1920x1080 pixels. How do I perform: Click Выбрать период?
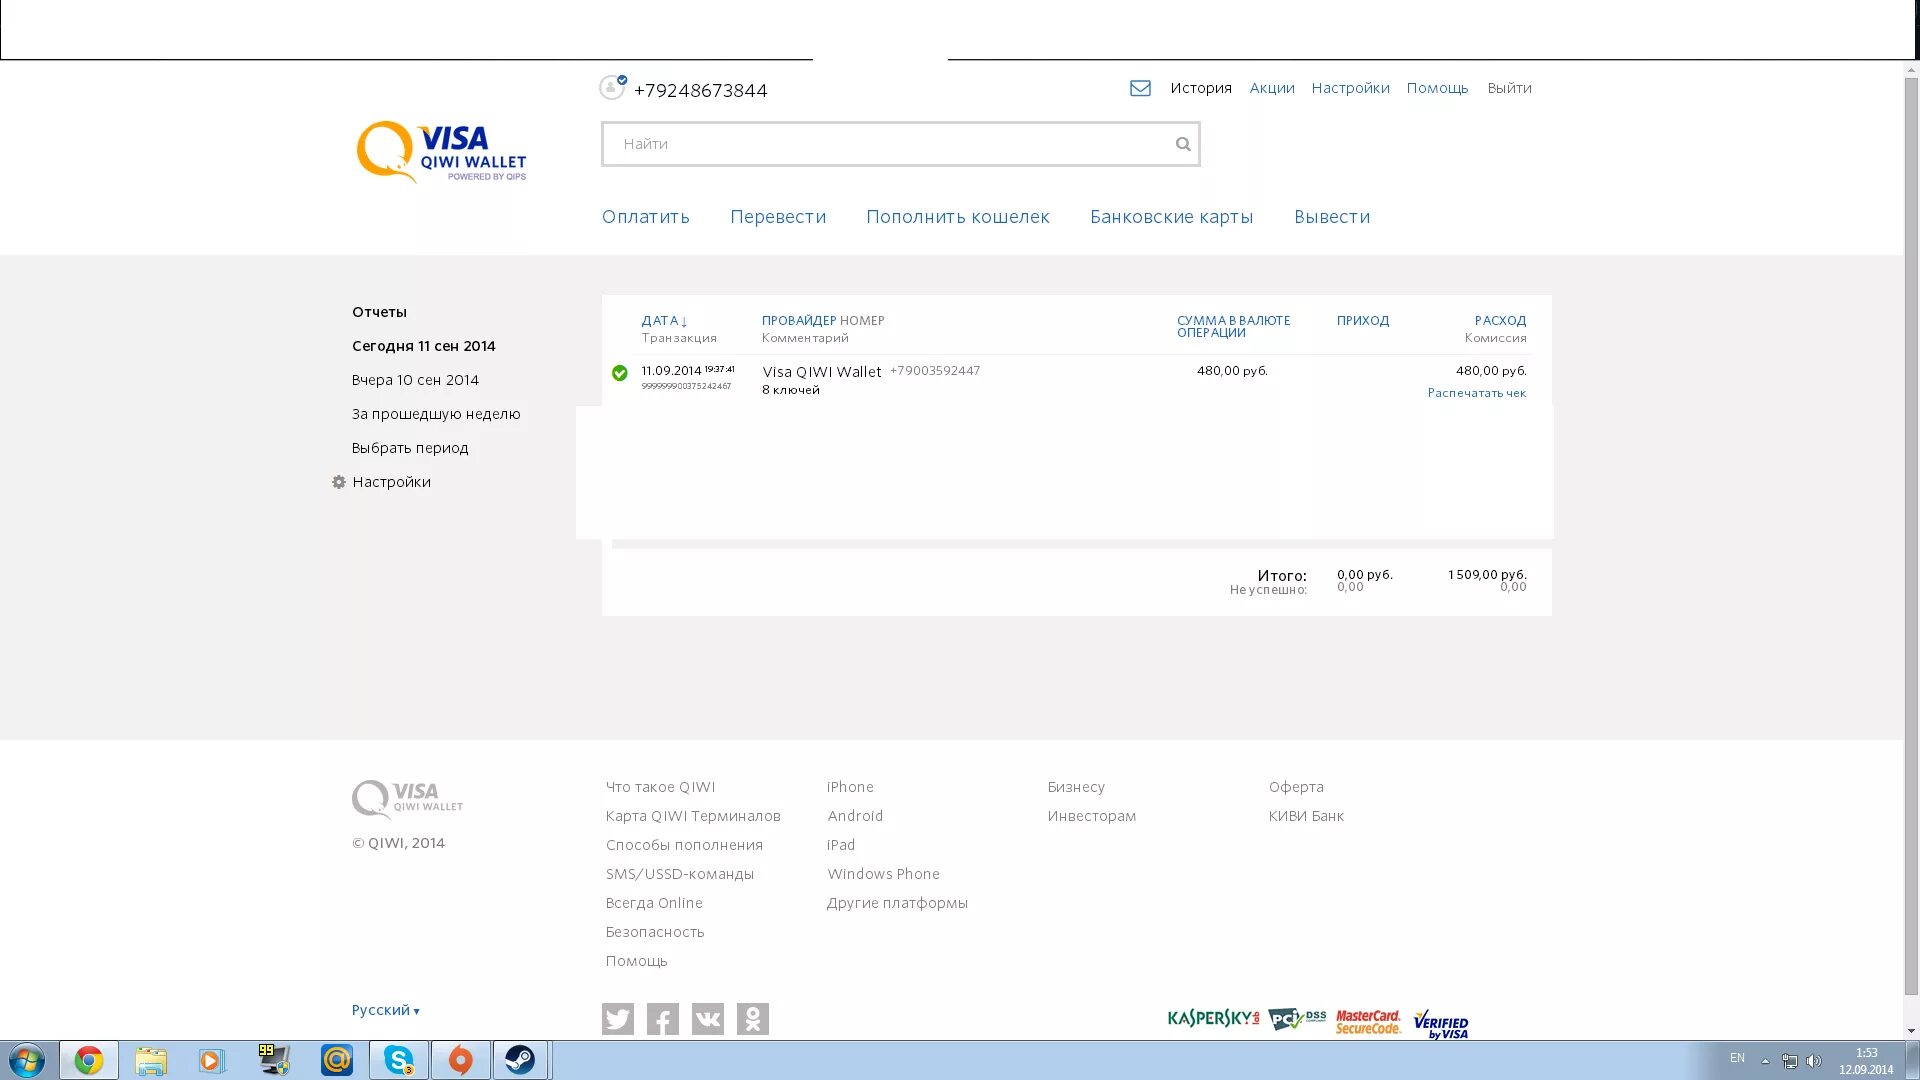click(x=410, y=448)
